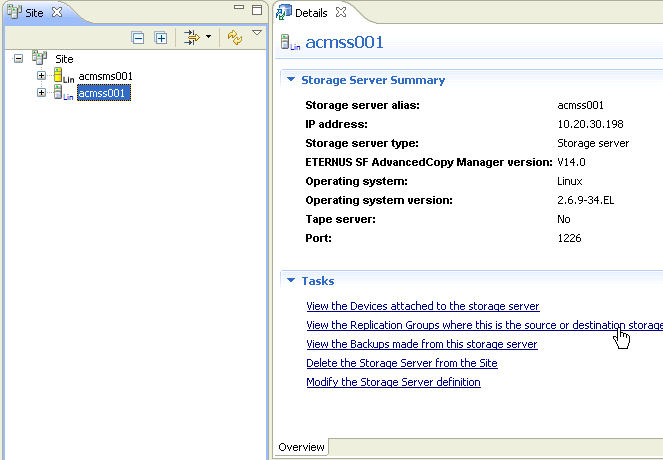This screenshot has width=663, height=460.
Task: Click the acmss001 heading in Details
Action: (344, 42)
